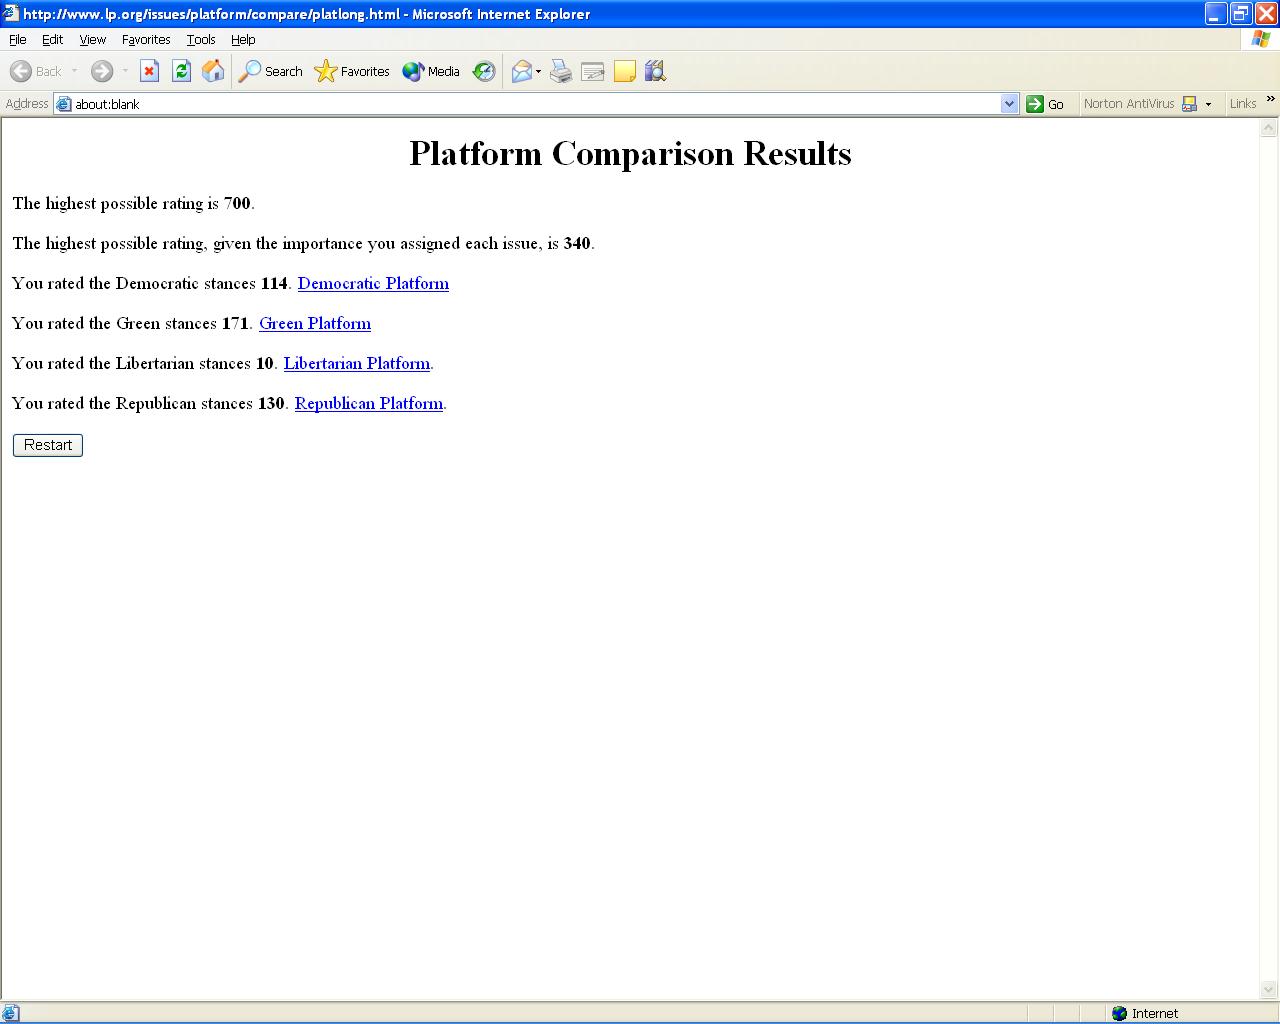
Task: Open the Edit menu
Action: point(52,39)
